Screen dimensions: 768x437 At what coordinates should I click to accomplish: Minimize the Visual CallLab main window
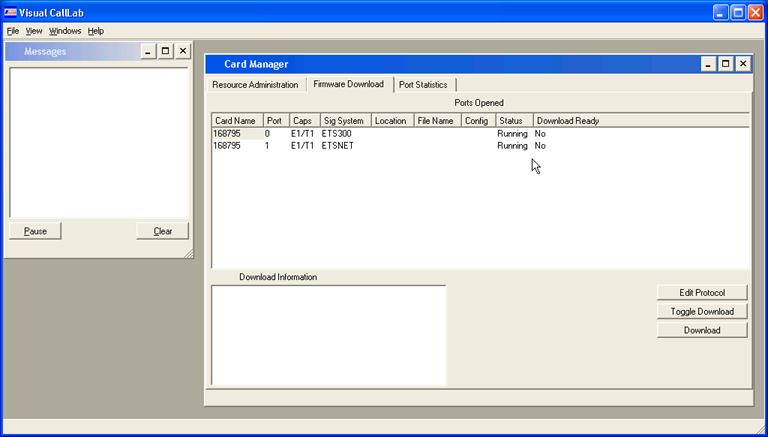coord(720,12)
